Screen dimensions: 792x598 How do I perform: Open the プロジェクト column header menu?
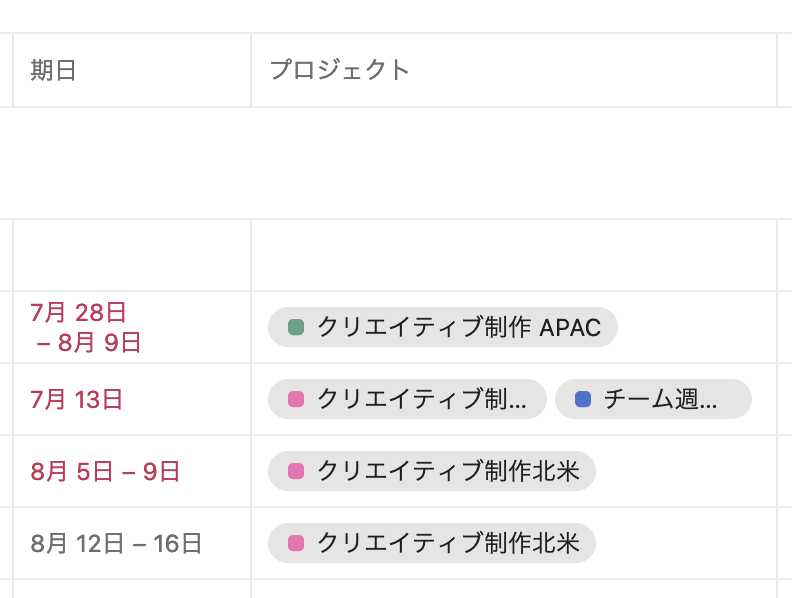point(340,70)
